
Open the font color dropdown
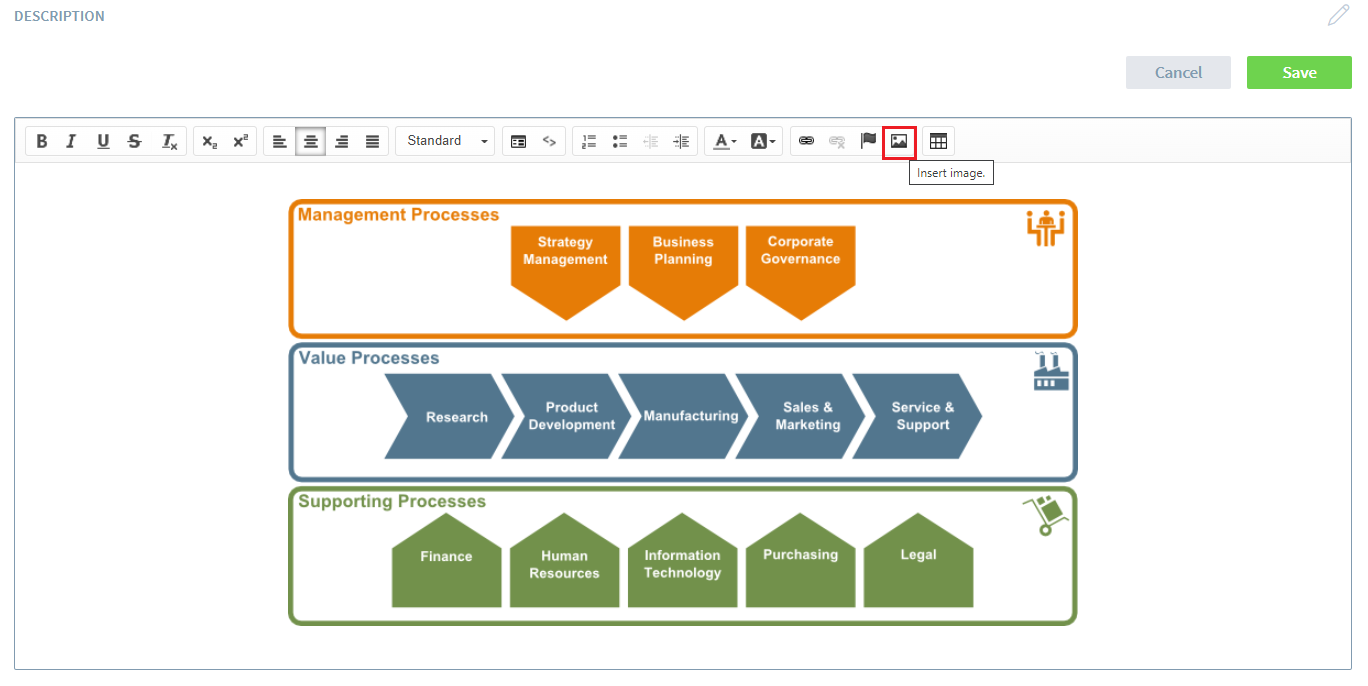pyautogui.click(x=725, y=141)
